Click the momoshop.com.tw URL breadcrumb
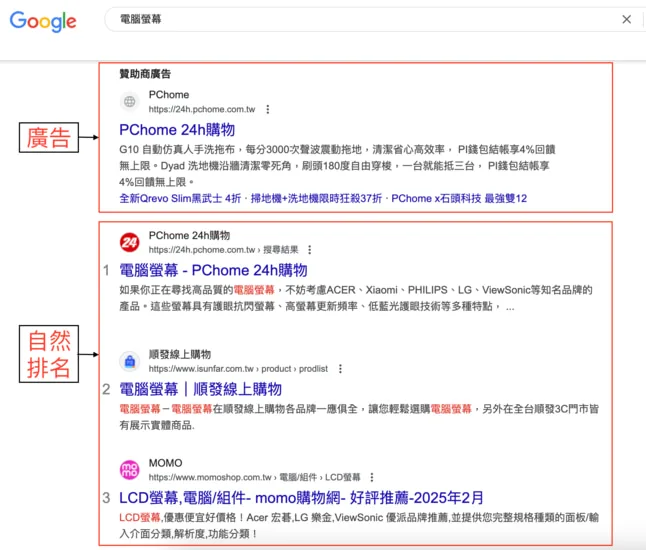The height and width of the screenshot is (550, 646). click(255, 477)
